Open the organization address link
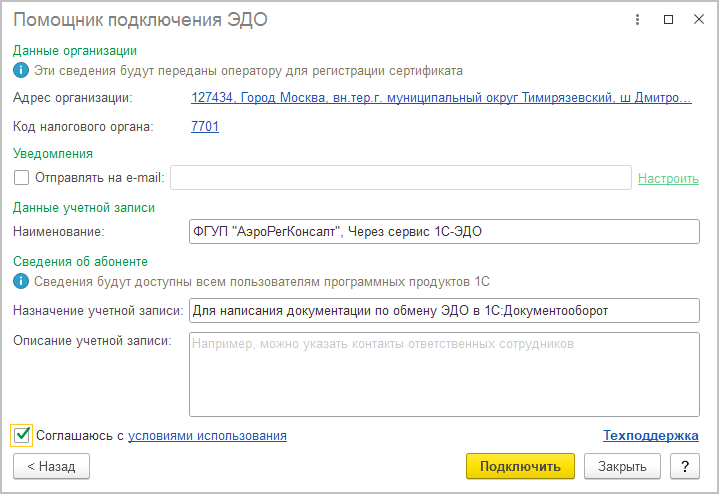This screenshot has width=719, height=494. click(440, 98)
